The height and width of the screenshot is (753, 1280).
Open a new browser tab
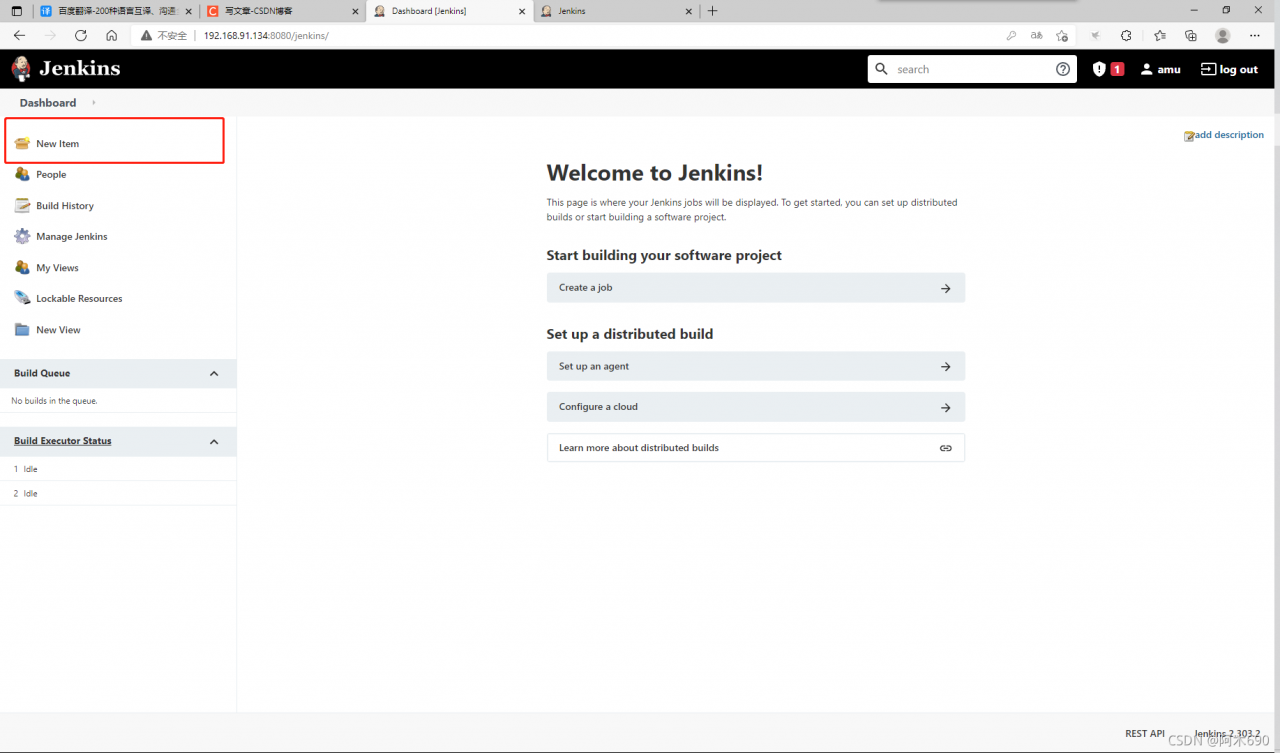pyautogui.click(x=713, y=11)
